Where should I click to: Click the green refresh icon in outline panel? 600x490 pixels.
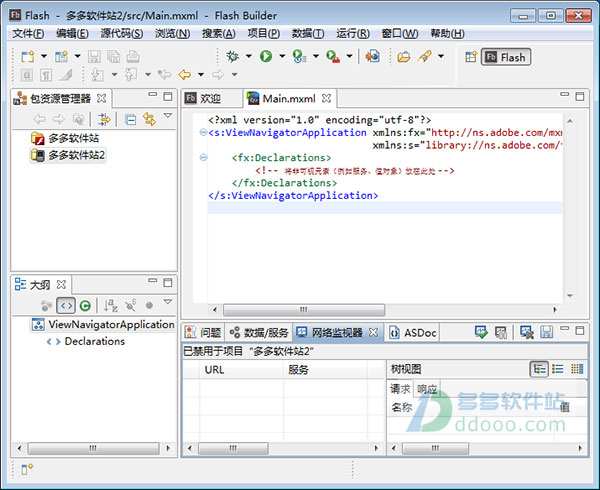tap(86, 305)
